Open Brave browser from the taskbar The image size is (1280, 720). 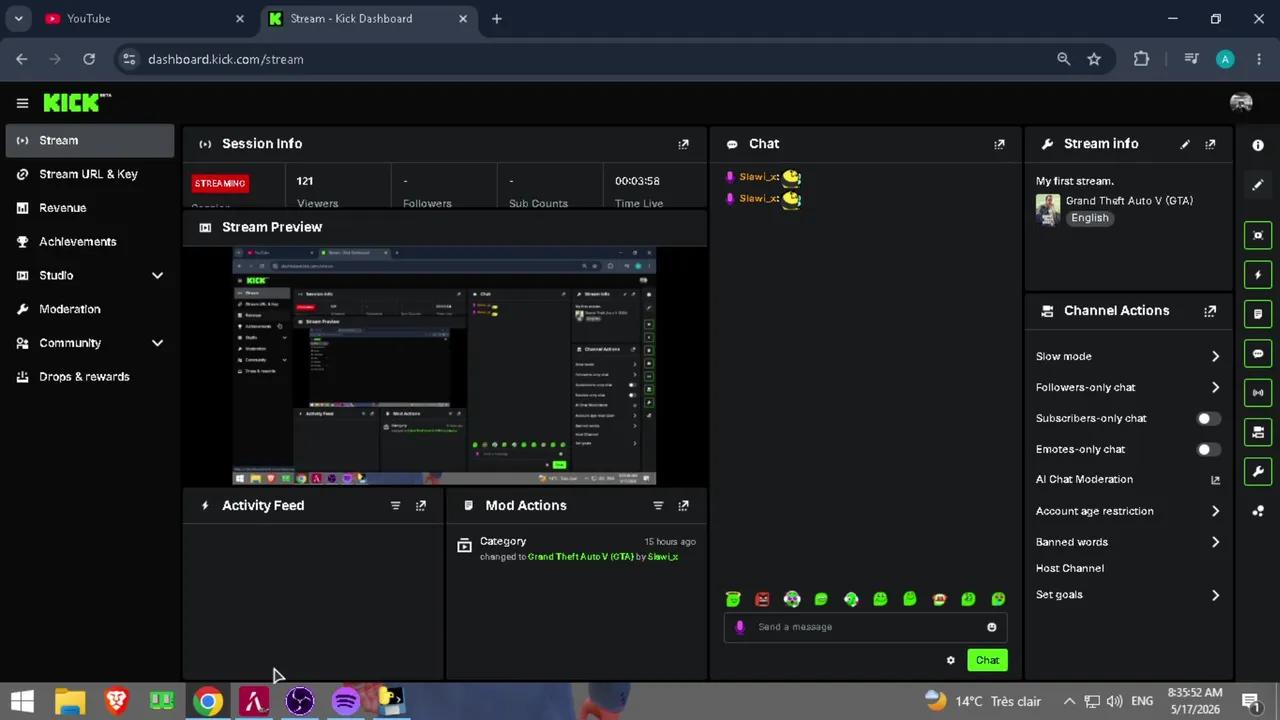click(x=116, y=701)
